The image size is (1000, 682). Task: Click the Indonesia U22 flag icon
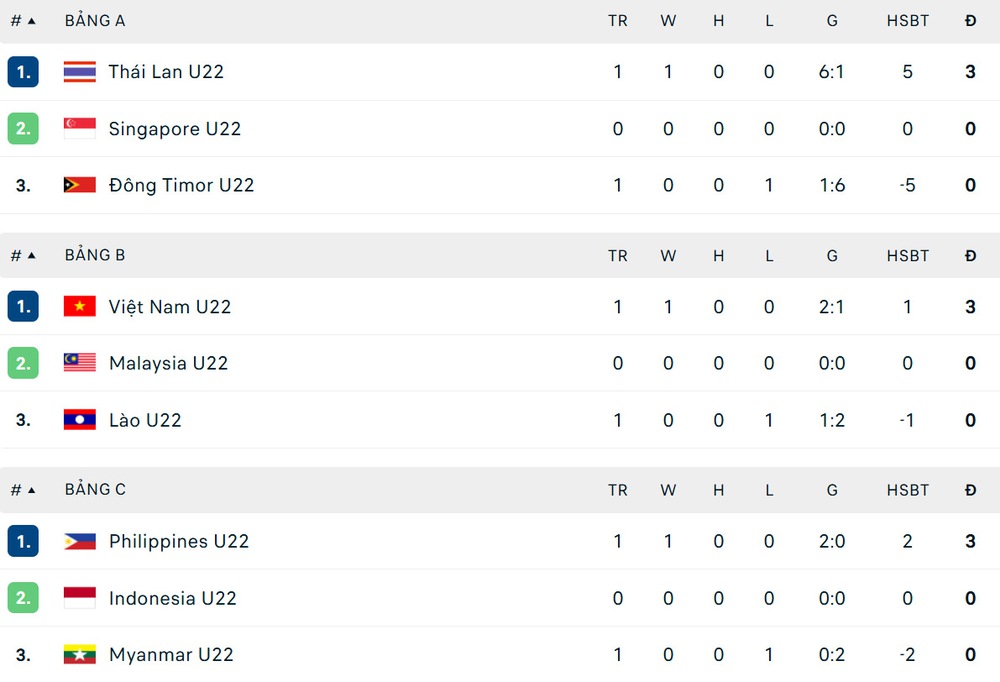pos(79,598)
